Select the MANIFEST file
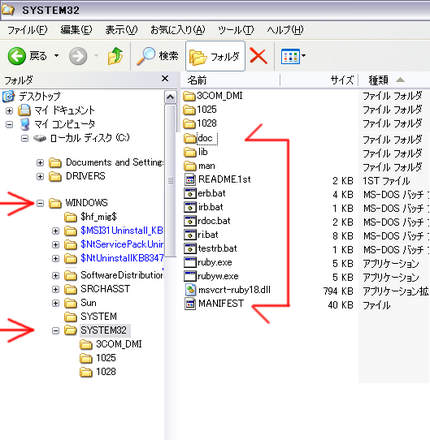 [x=214, y=304]
